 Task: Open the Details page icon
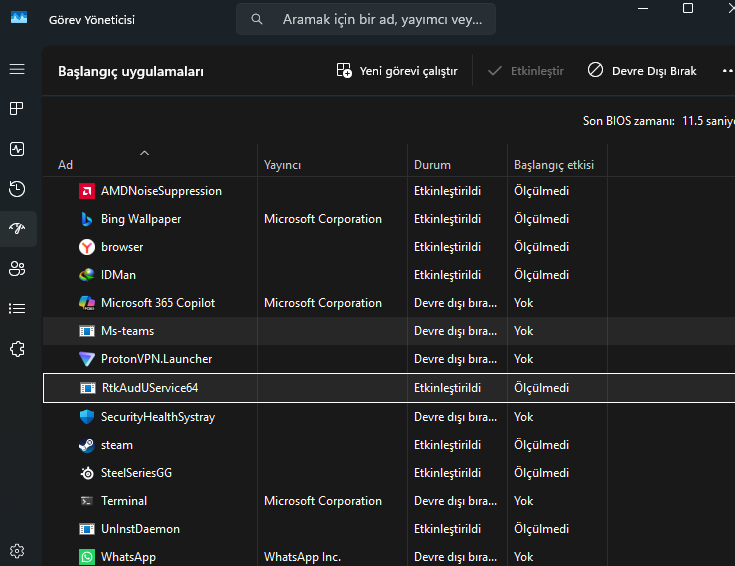pos(17,308)
